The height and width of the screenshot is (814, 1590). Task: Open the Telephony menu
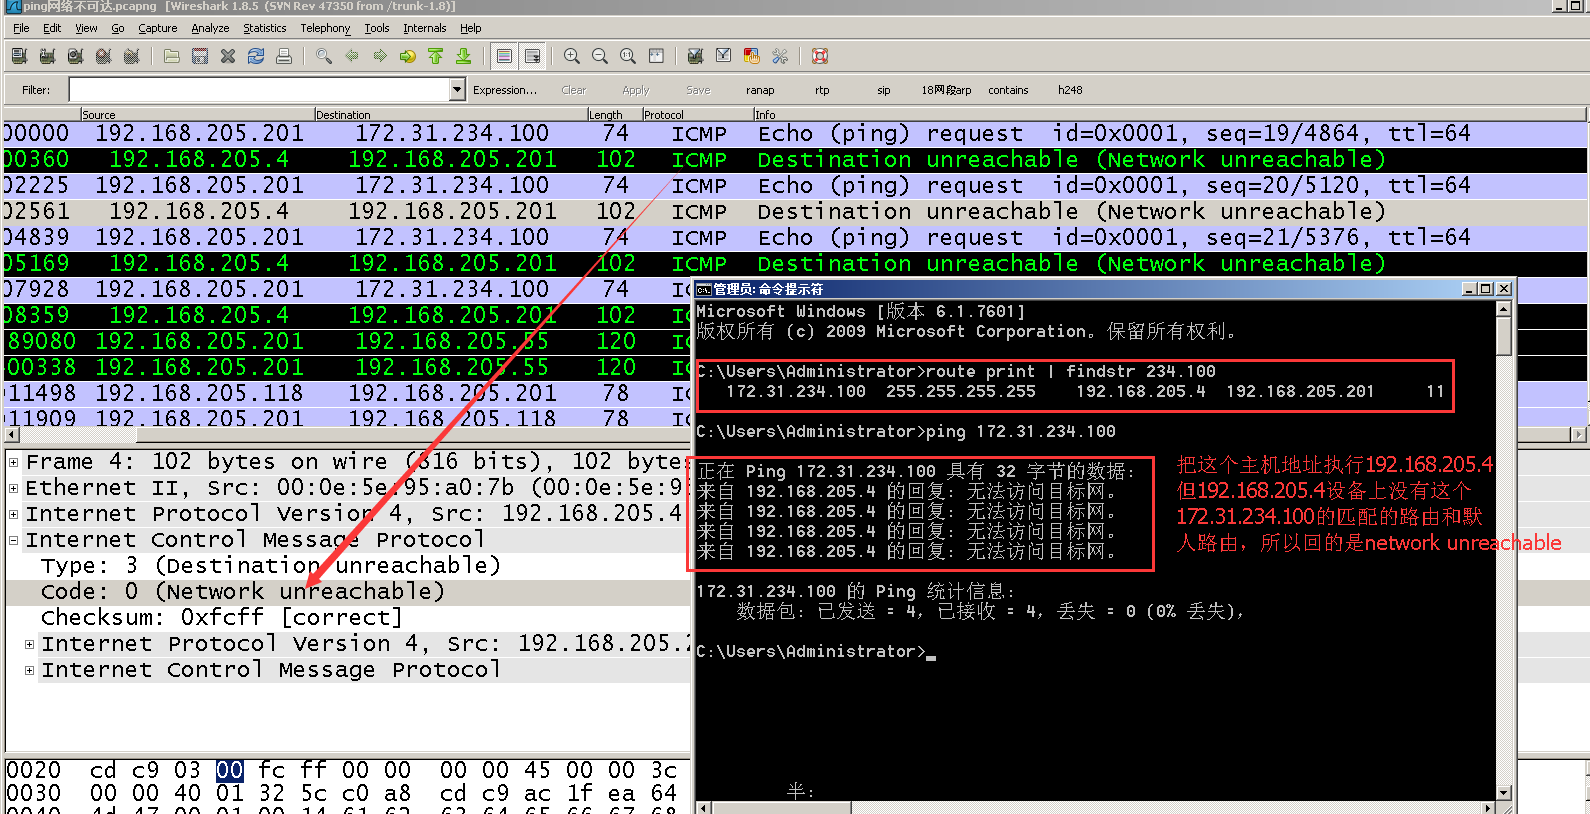[x=325, y=28]
